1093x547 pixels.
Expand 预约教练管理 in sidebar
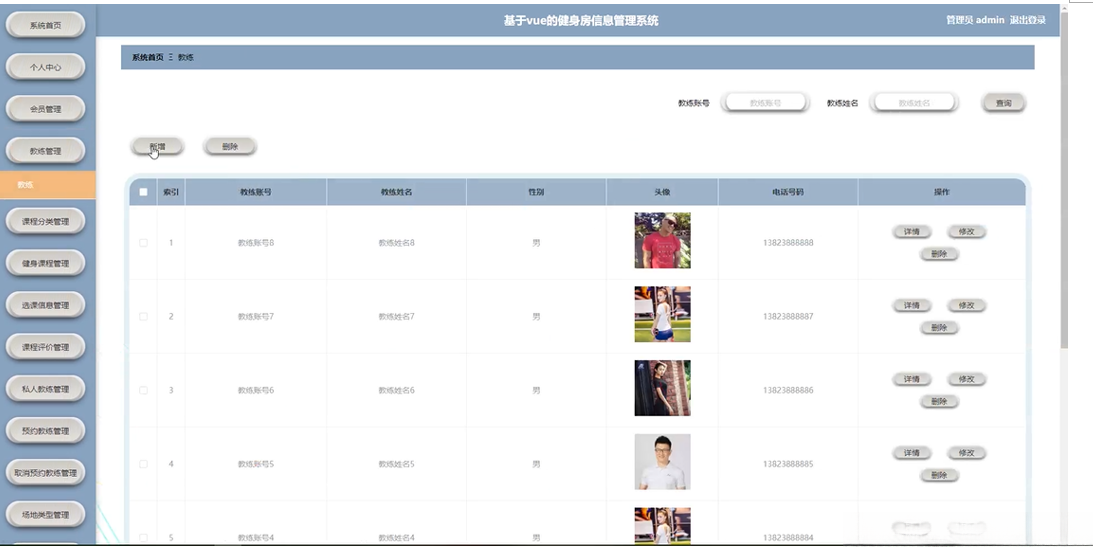[x=45, y=431]
